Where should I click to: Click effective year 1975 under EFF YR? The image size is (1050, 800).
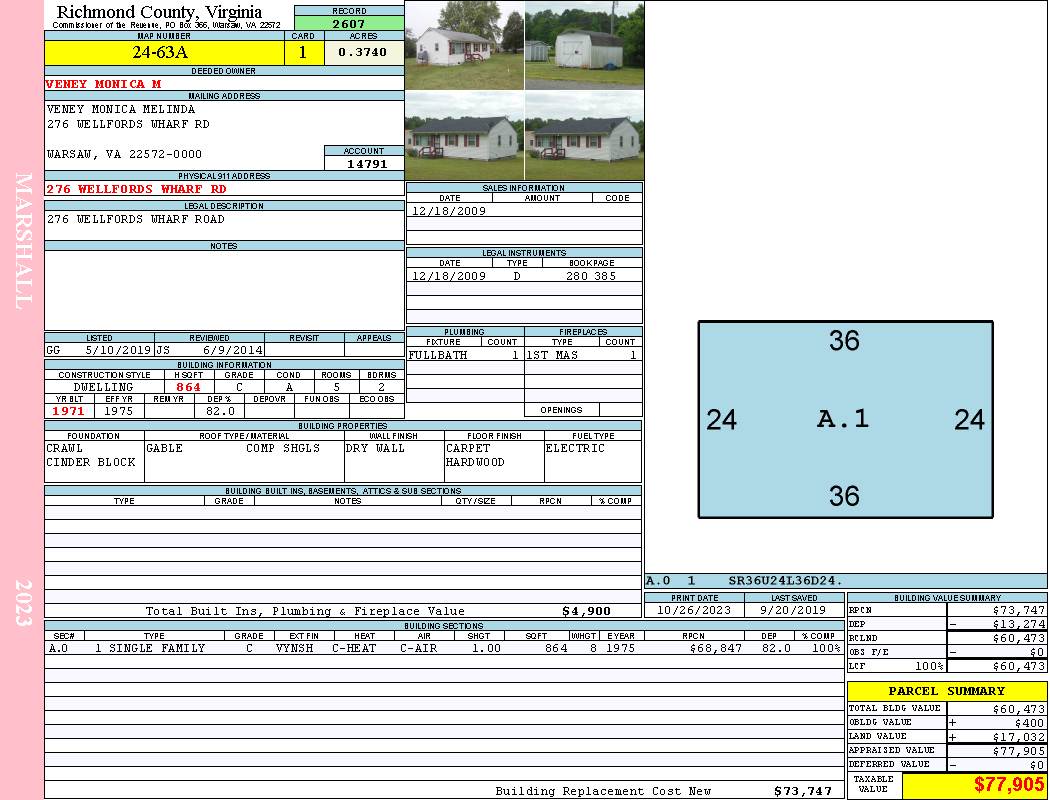(119, 411)
